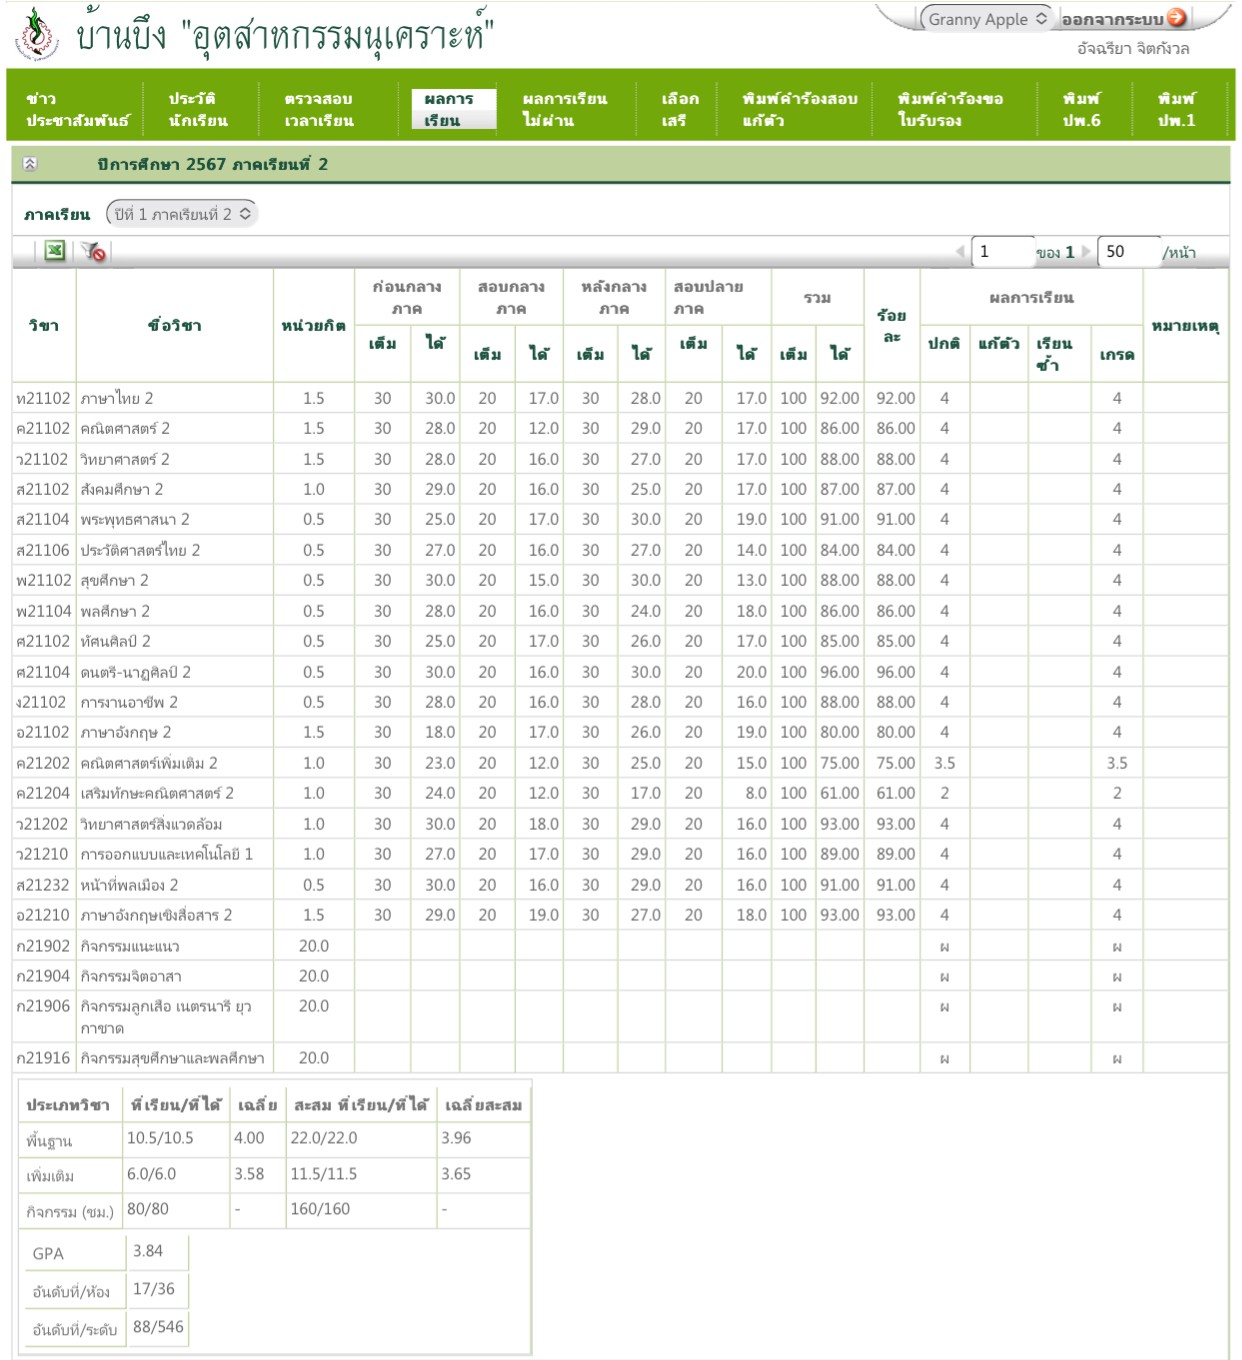The width and height of the screenshot is (1242, 1360).
Task: Sort by the วิชา column header
Action: click(44, 326)
